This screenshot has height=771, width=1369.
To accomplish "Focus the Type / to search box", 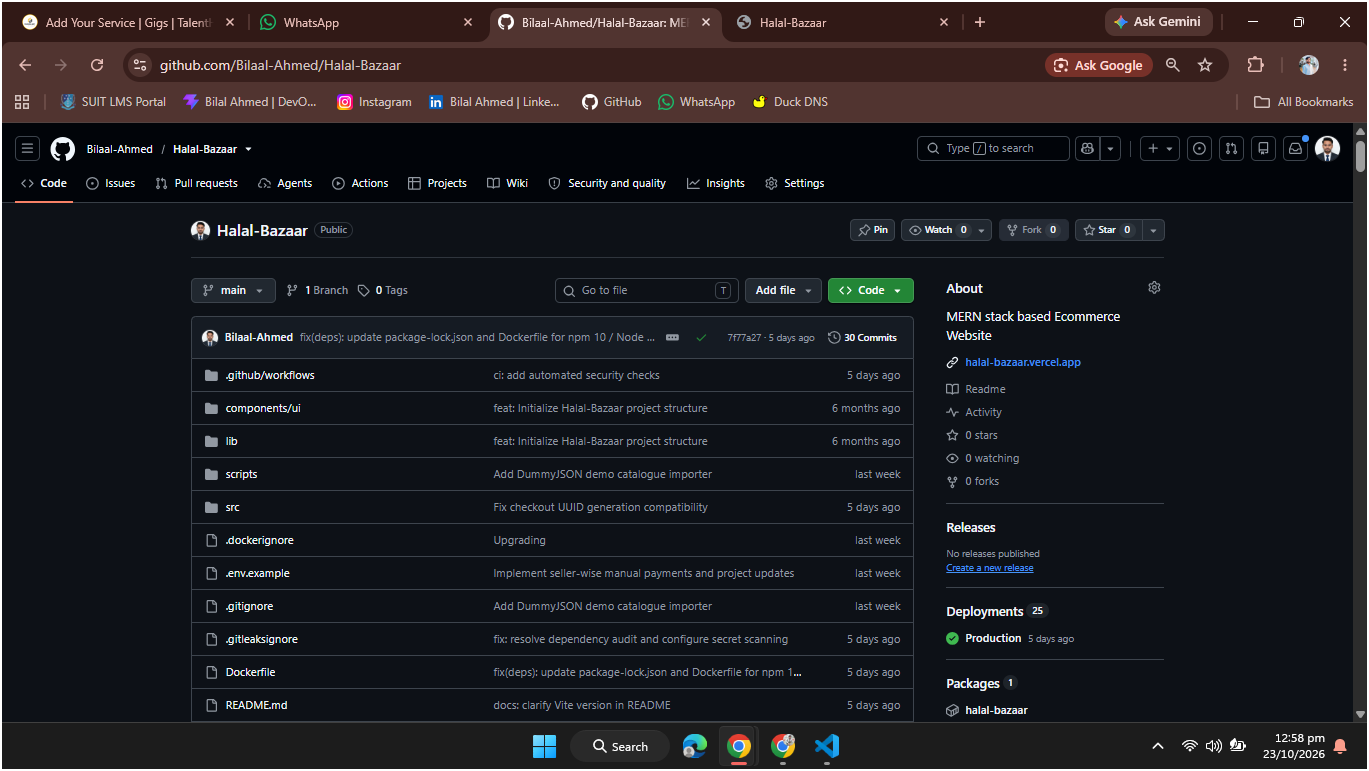I will 993,148.
